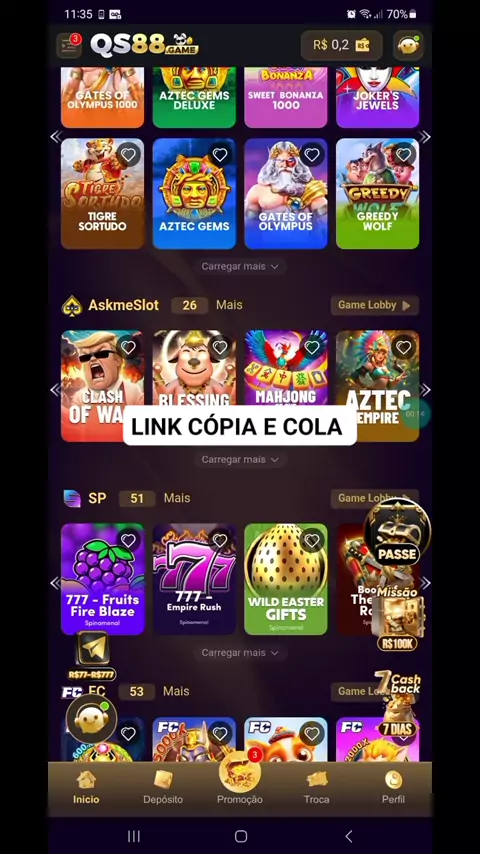Open the PASSE treasure chest icon
The height and width of the screenshot is (854, 480).
pos(397,533)
